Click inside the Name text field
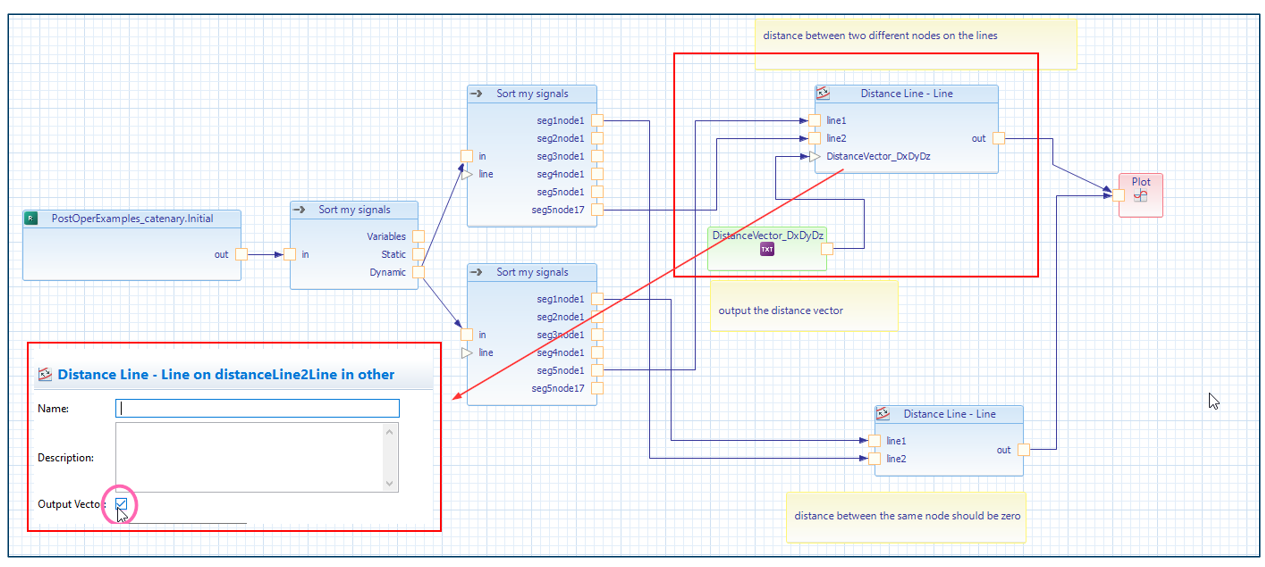Screen dimensions: 1265x567 click(x=257, y=408)
